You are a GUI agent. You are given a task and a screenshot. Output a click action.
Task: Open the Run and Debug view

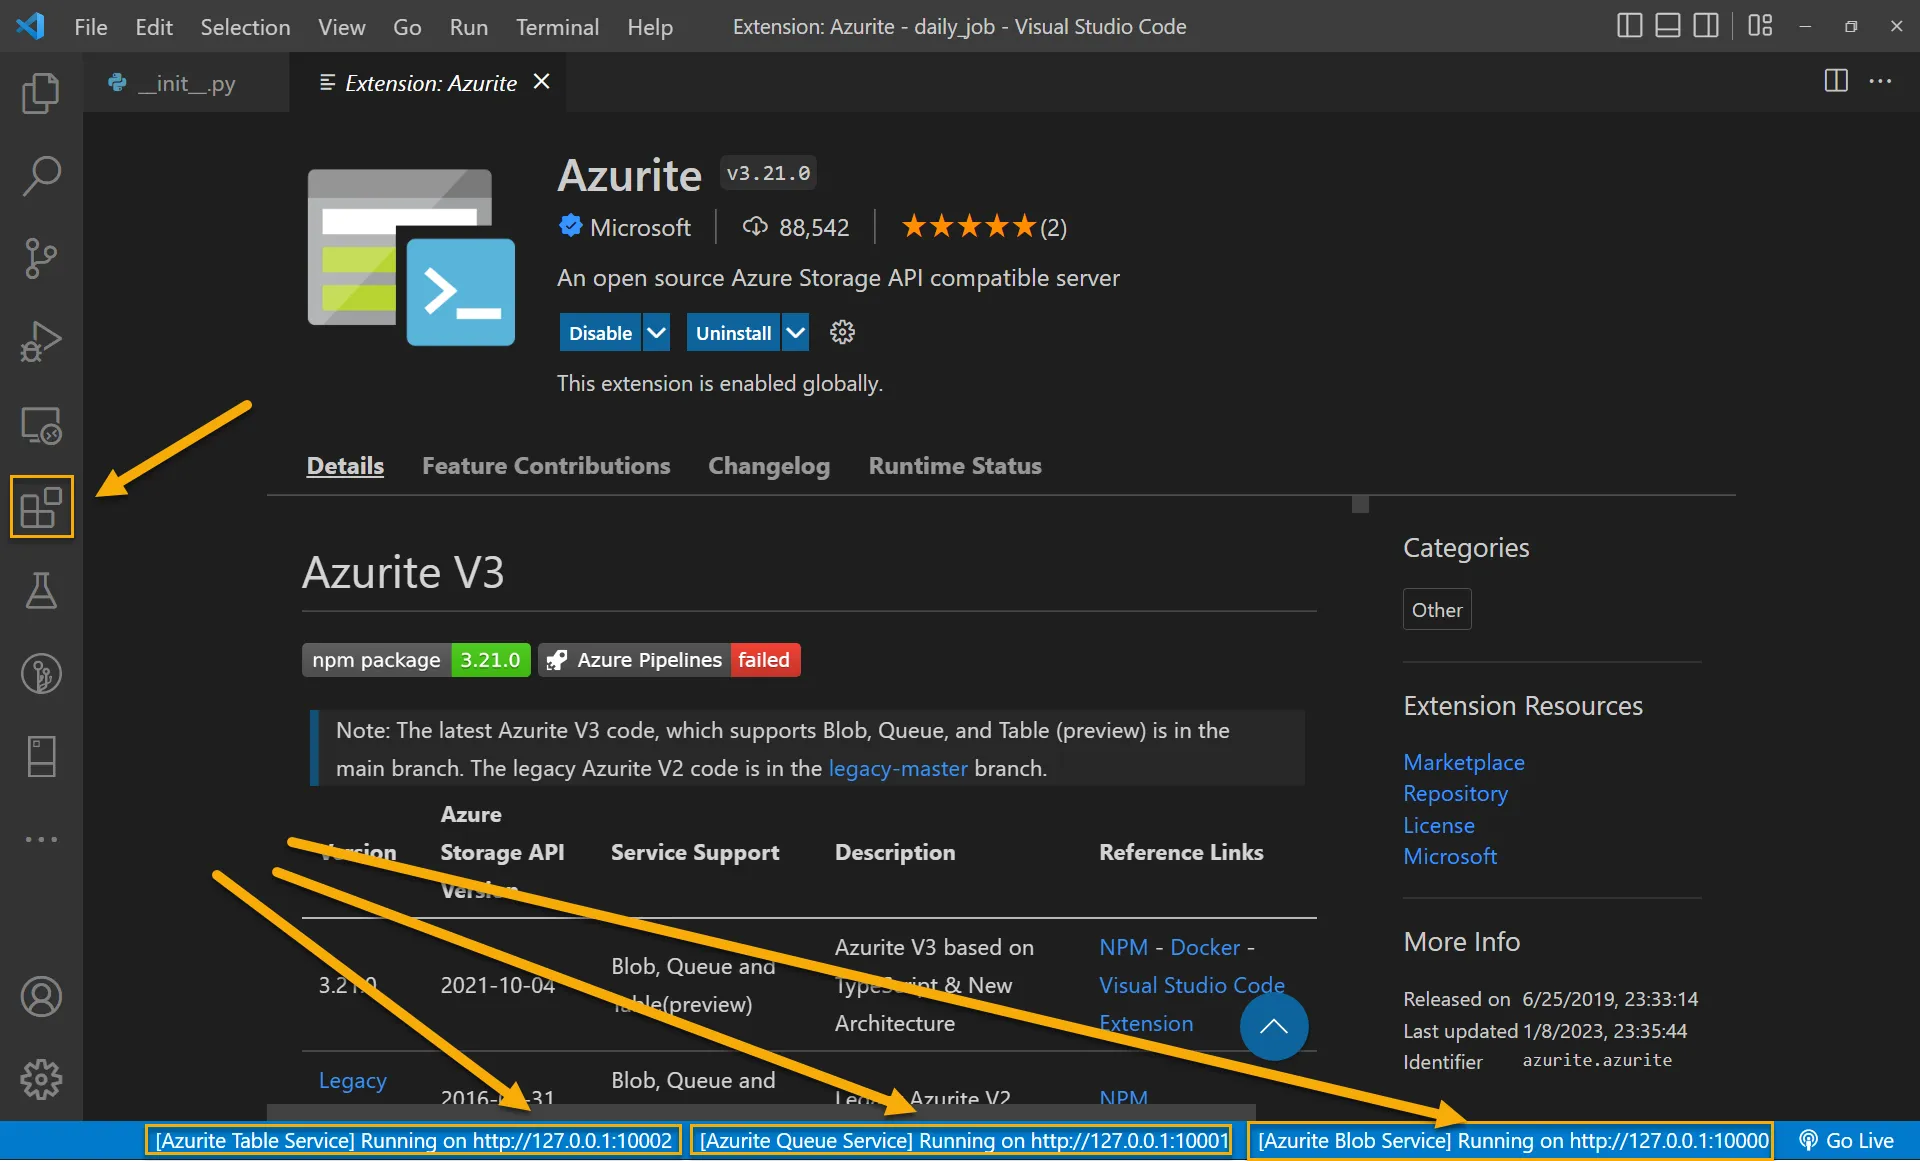point(41,341)
